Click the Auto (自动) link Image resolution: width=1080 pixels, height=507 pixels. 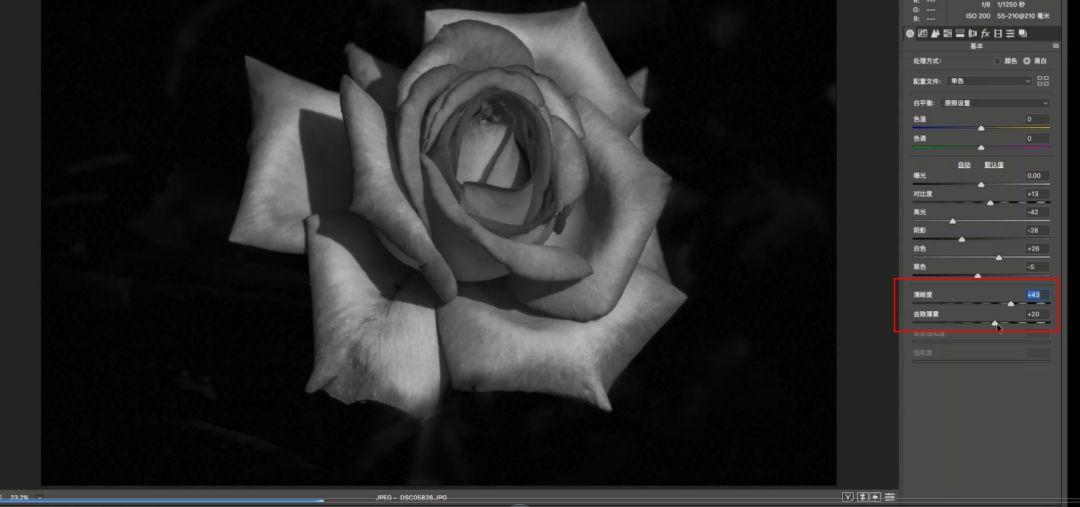pos(964,165)
